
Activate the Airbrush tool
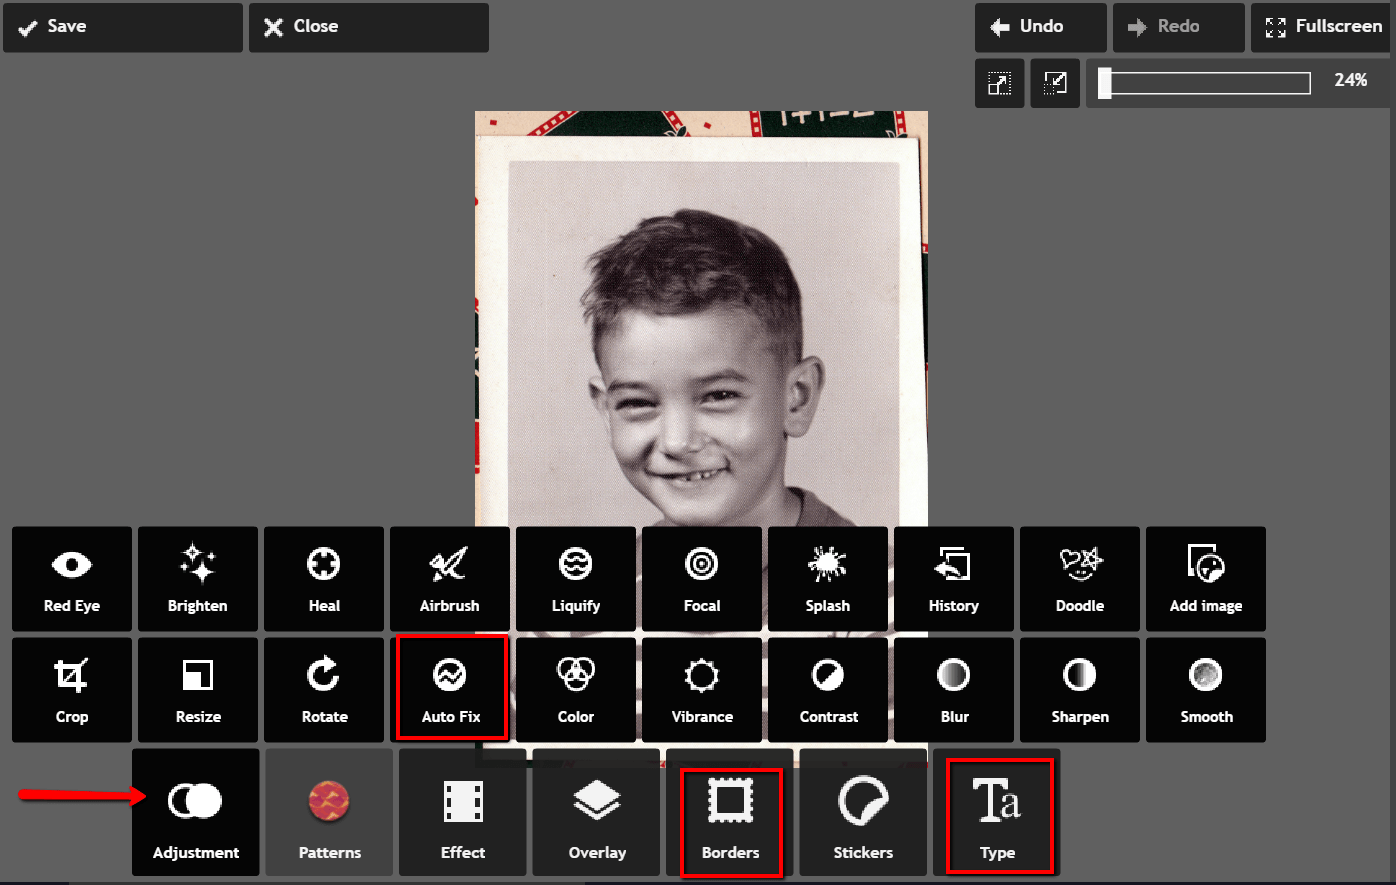point(449,579)
